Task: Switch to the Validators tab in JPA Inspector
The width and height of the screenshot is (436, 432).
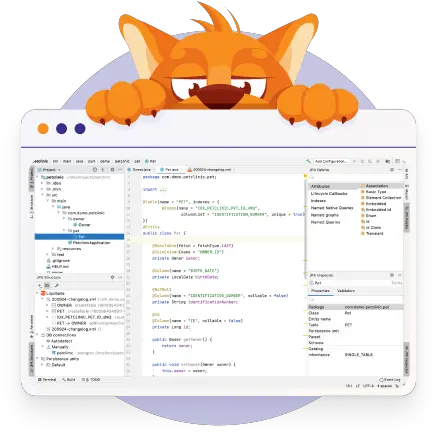Action: (346, 291)
